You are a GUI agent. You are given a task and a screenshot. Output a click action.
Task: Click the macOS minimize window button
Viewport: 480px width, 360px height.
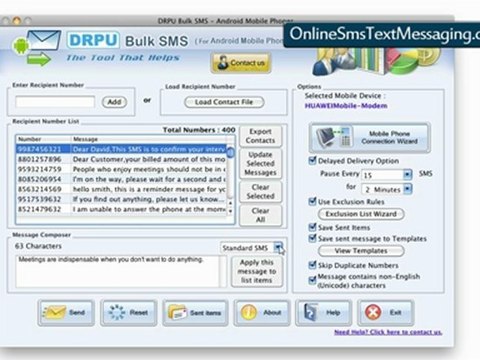click(17, 21)
